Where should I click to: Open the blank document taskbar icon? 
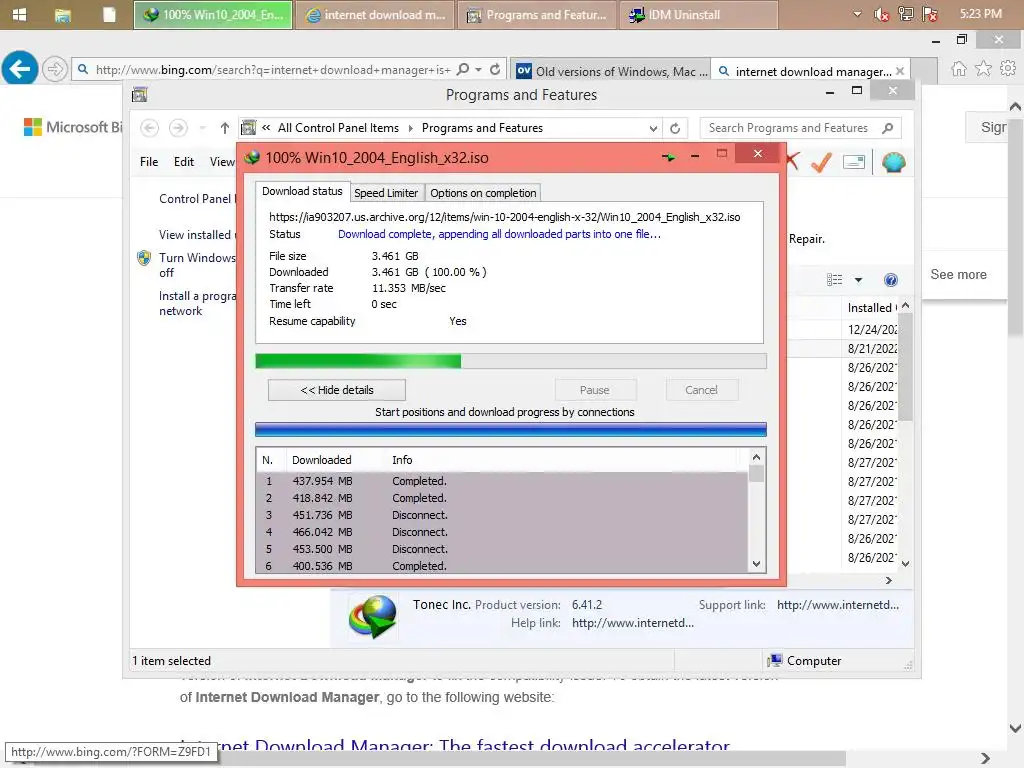tap(108, 14)
